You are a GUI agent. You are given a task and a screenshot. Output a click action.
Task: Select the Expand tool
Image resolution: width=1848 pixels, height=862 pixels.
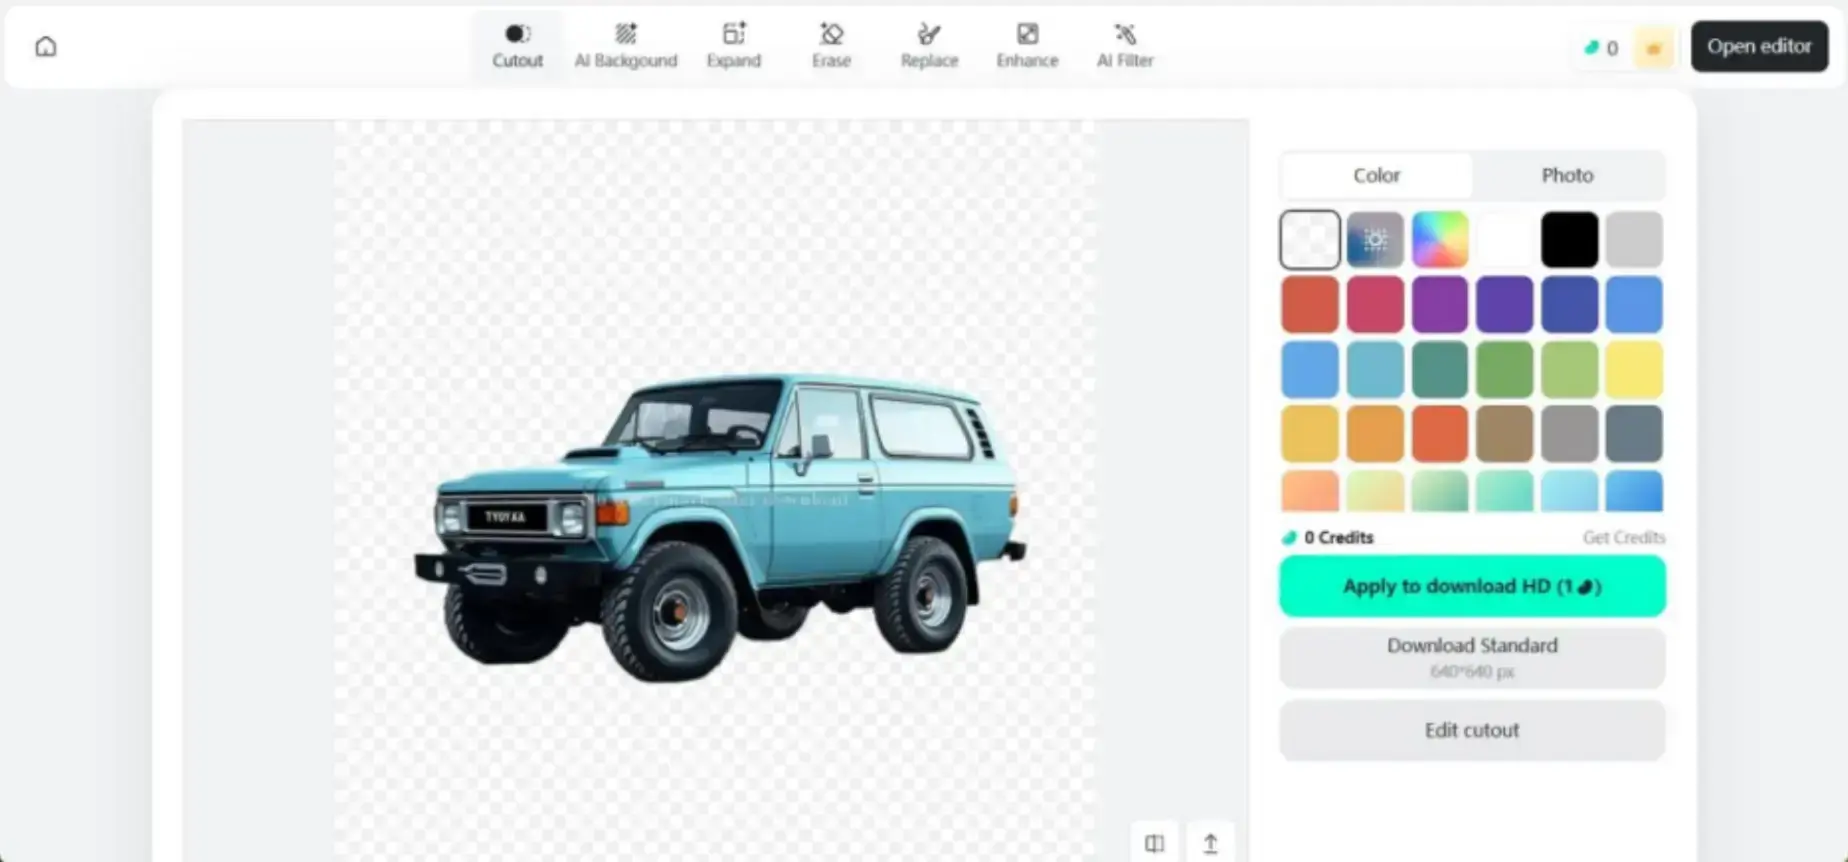(x=733, y=46)
